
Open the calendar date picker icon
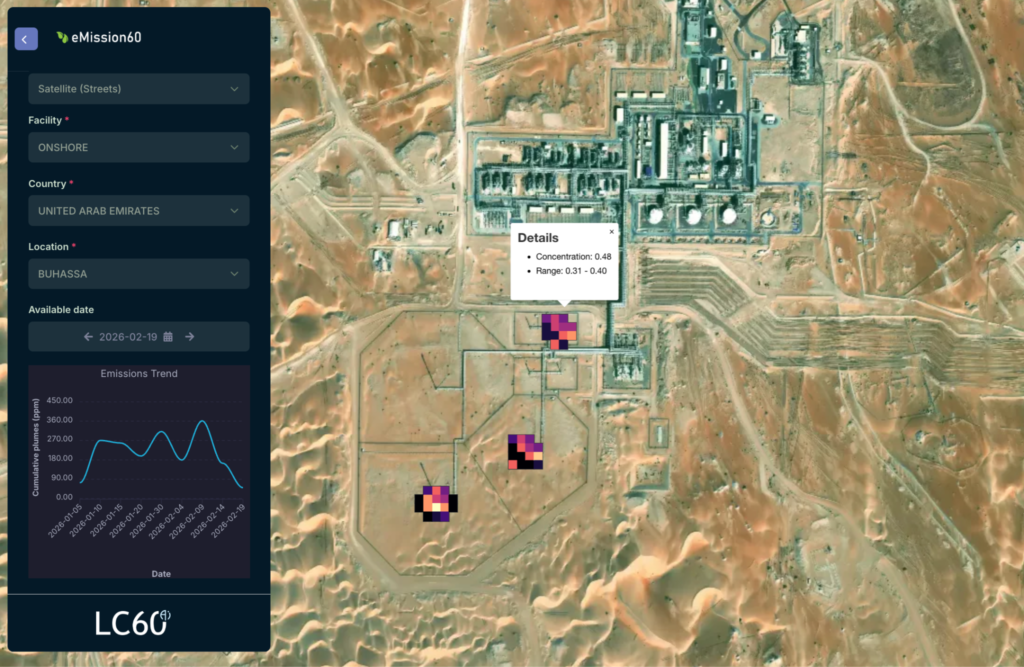(x=168, y=337)
